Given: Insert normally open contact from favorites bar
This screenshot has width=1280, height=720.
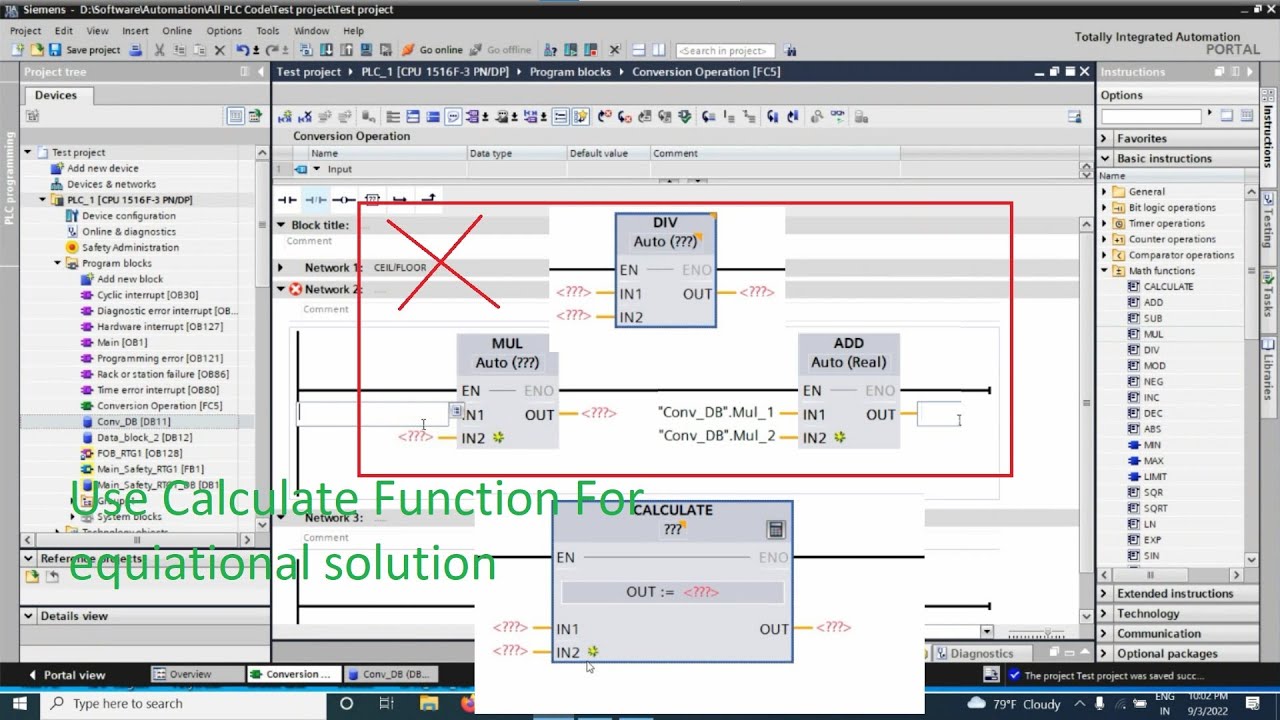Looking at the screenshot, I should (x=287, y=200).
